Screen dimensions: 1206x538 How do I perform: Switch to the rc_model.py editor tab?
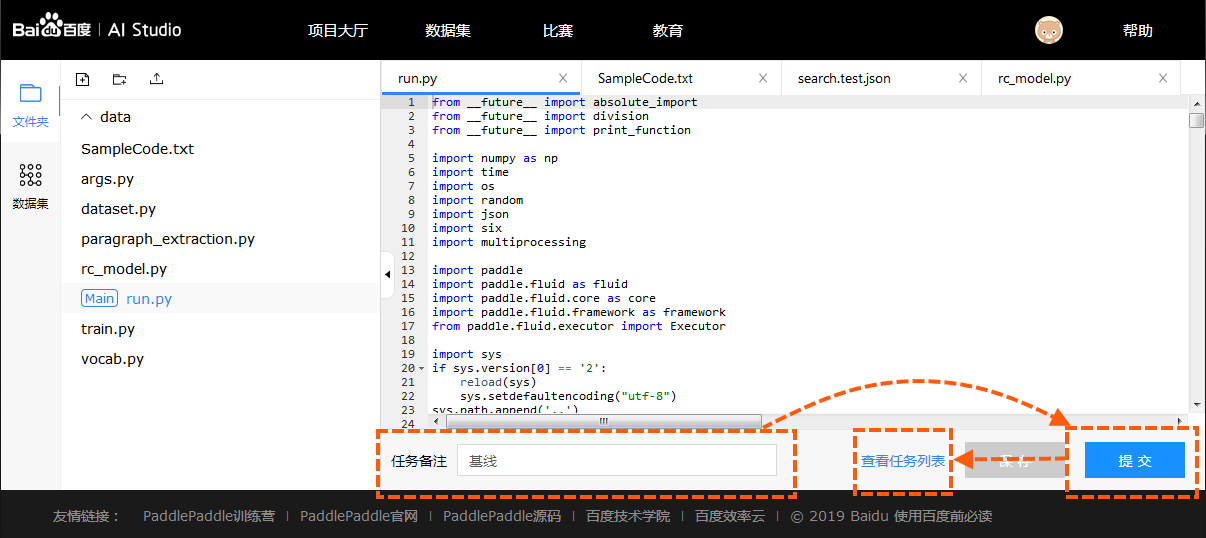(x=1081, y=78)
